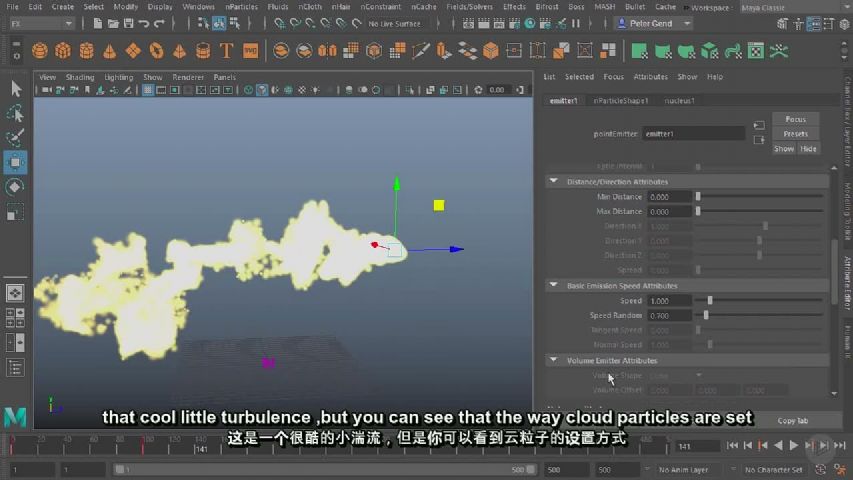This screenshot has width=853, height=480.
Task: Open four-view layout in left sidebar
Action: tap(15, 317)
